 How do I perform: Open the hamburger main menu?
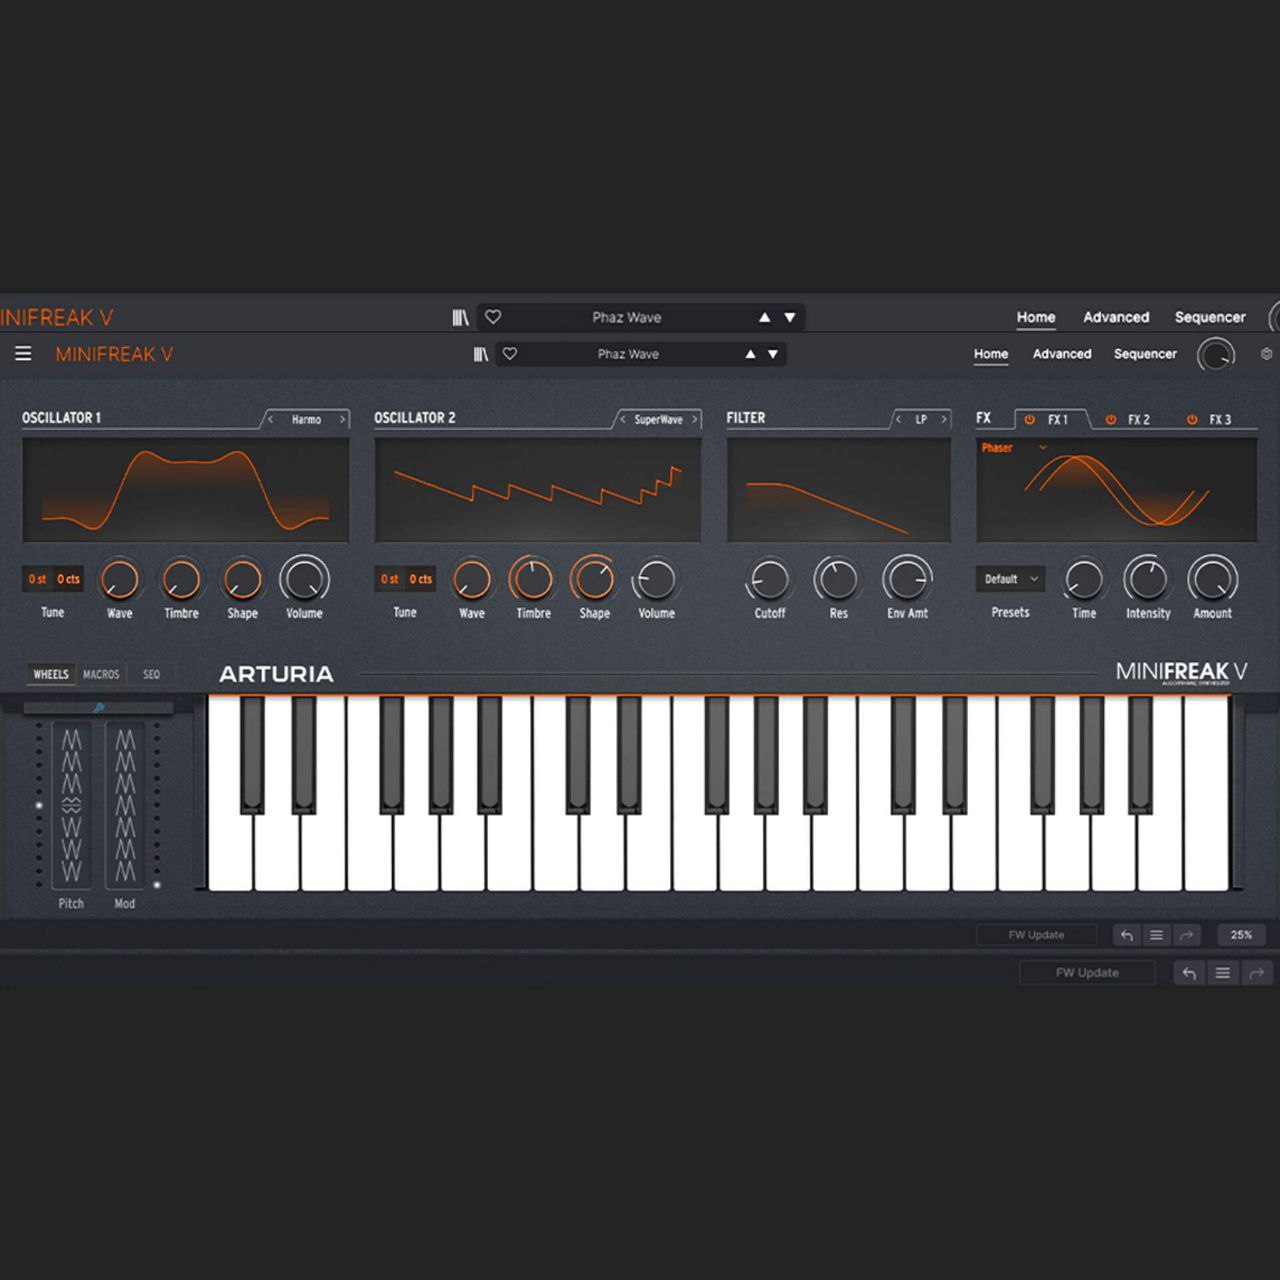(23, 354)
